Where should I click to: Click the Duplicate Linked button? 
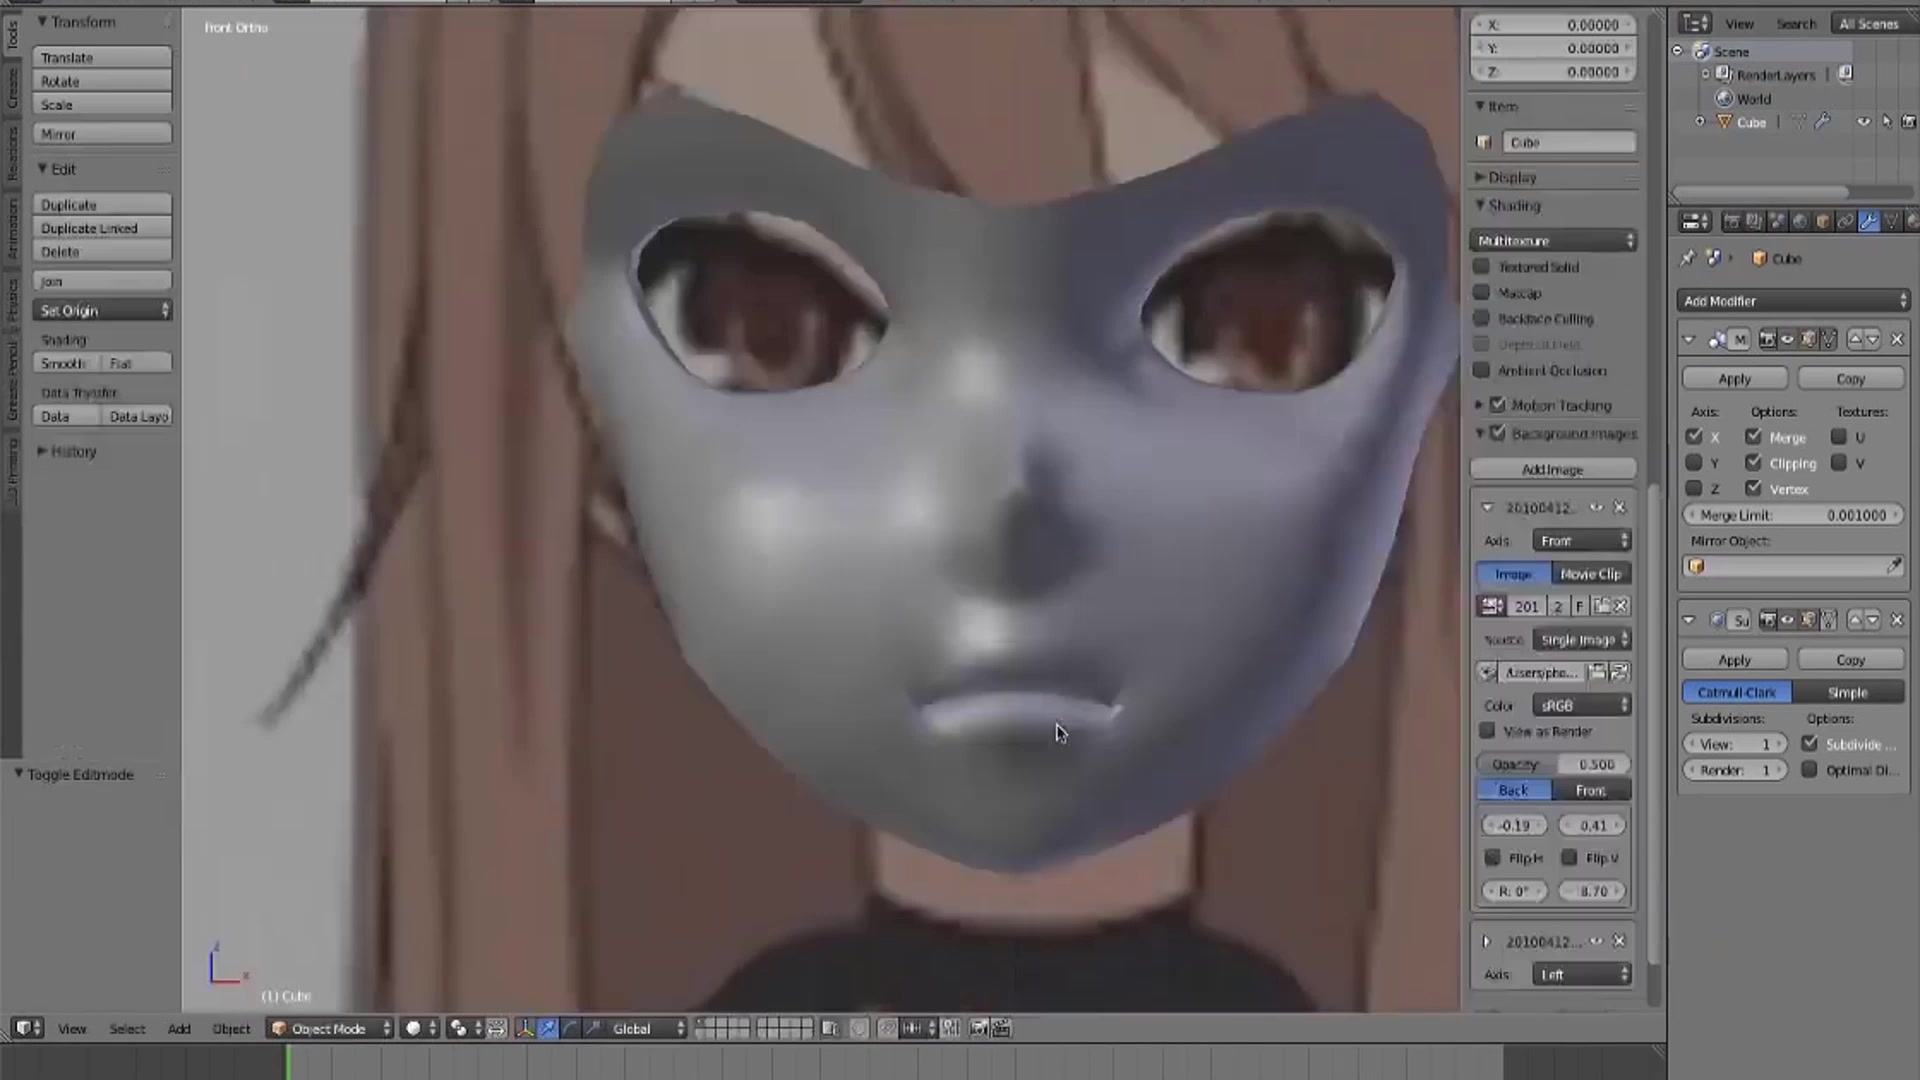coord(101,229)
